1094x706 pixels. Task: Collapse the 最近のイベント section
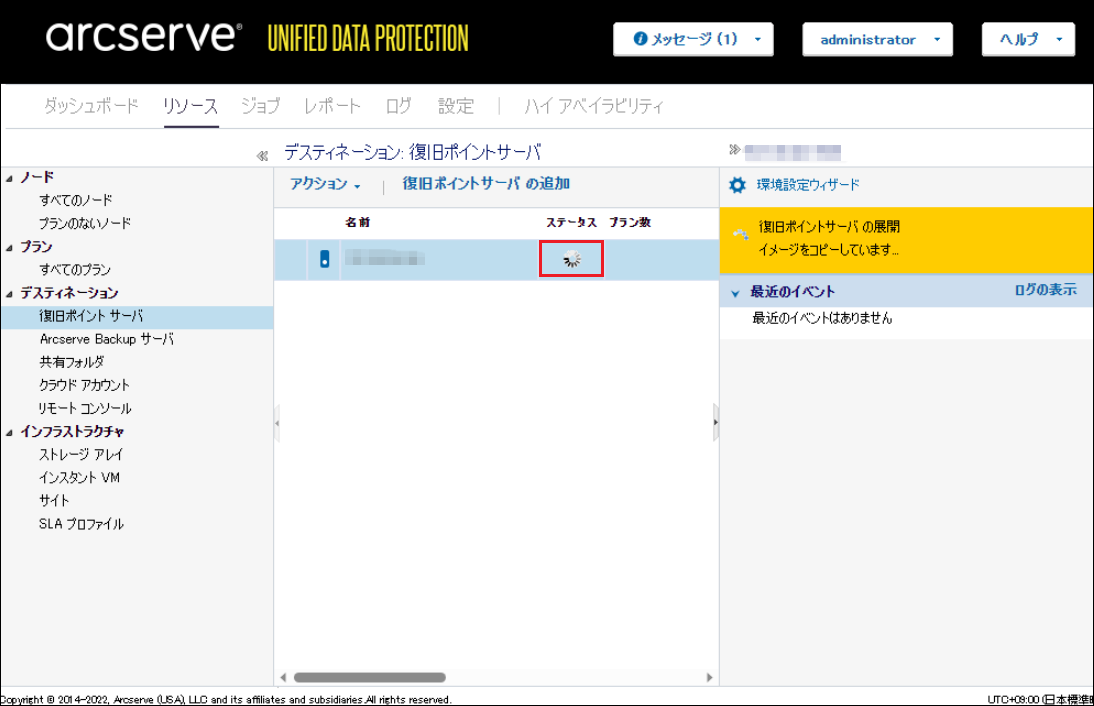coord(736,293)
